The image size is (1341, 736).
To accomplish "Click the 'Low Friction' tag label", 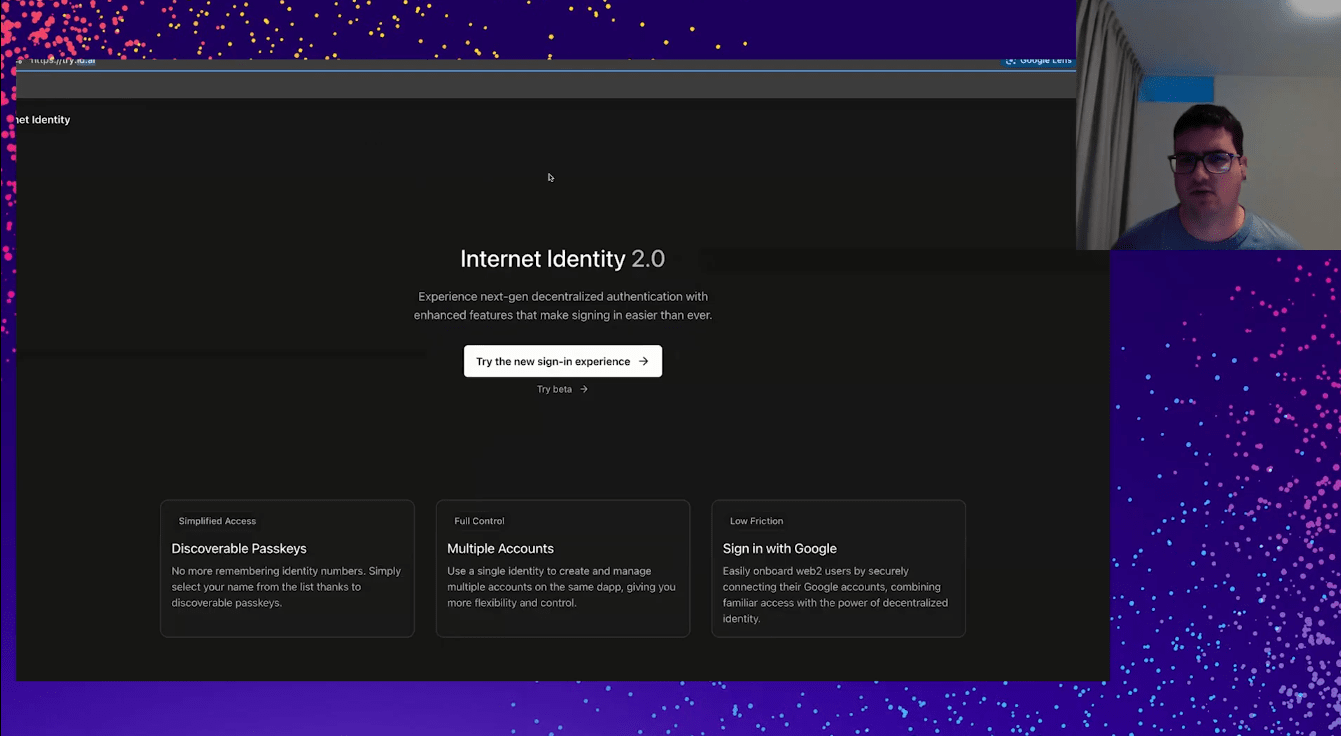I will click(757, 521).
